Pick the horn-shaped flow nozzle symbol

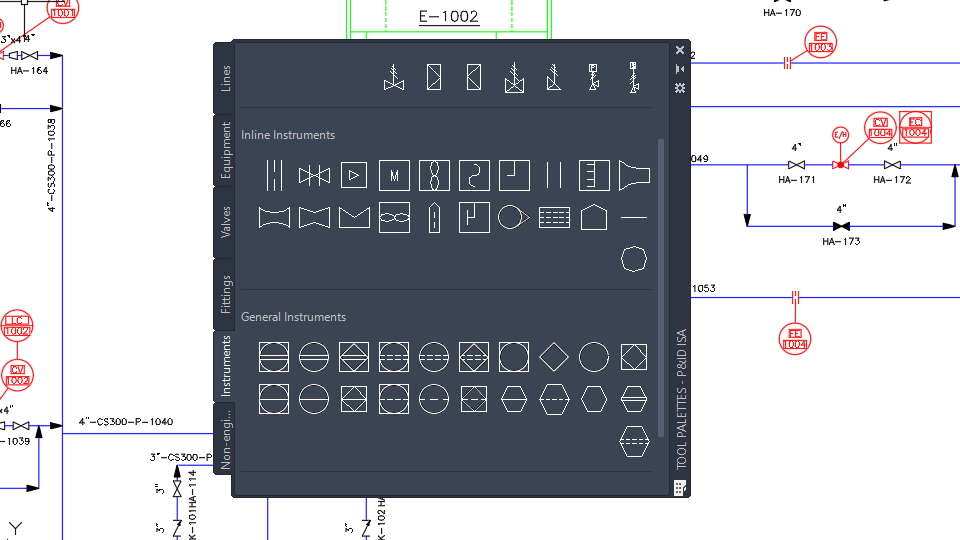pyautogui.click(x=634, y=175)
